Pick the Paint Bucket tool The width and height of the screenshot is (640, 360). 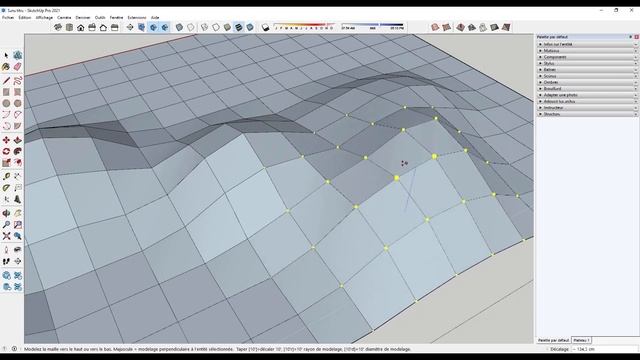6,67
